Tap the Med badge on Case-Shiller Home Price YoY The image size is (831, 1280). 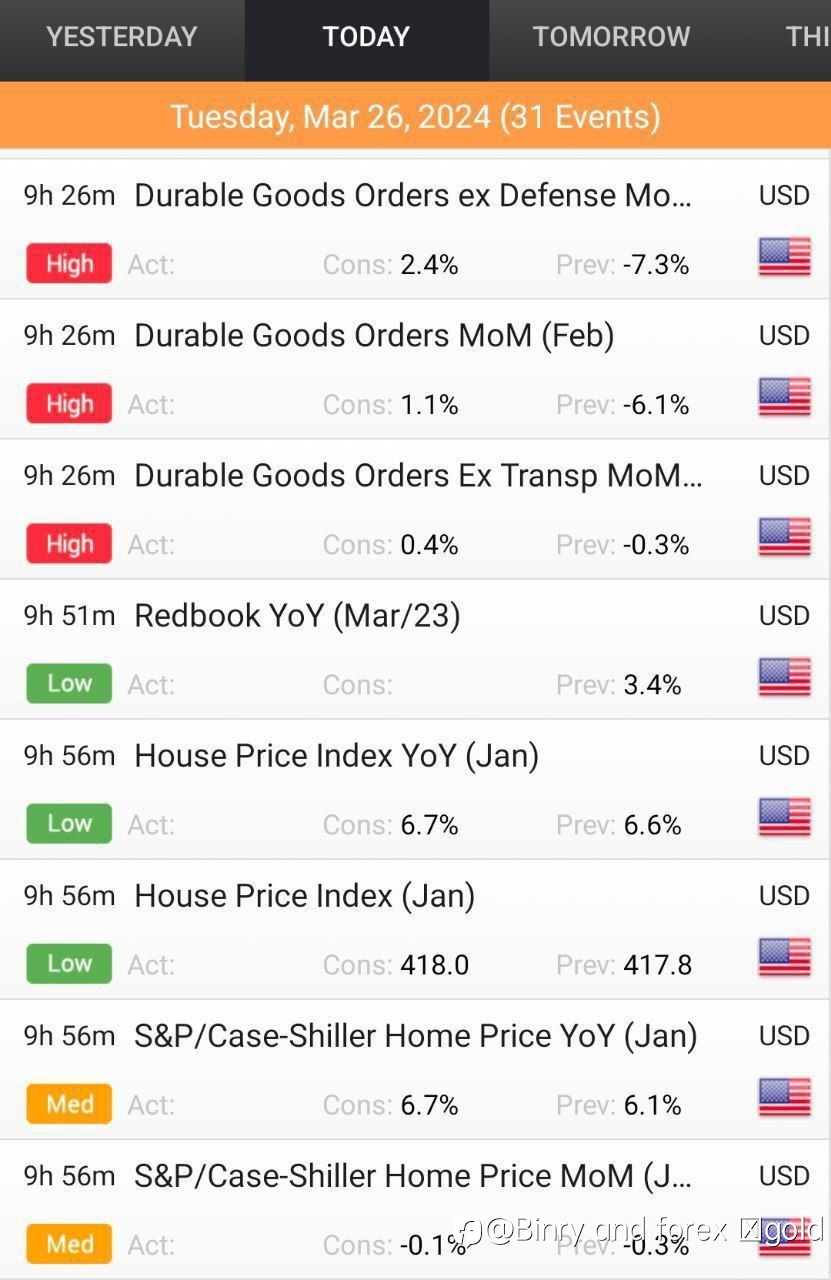[69, 1104]
